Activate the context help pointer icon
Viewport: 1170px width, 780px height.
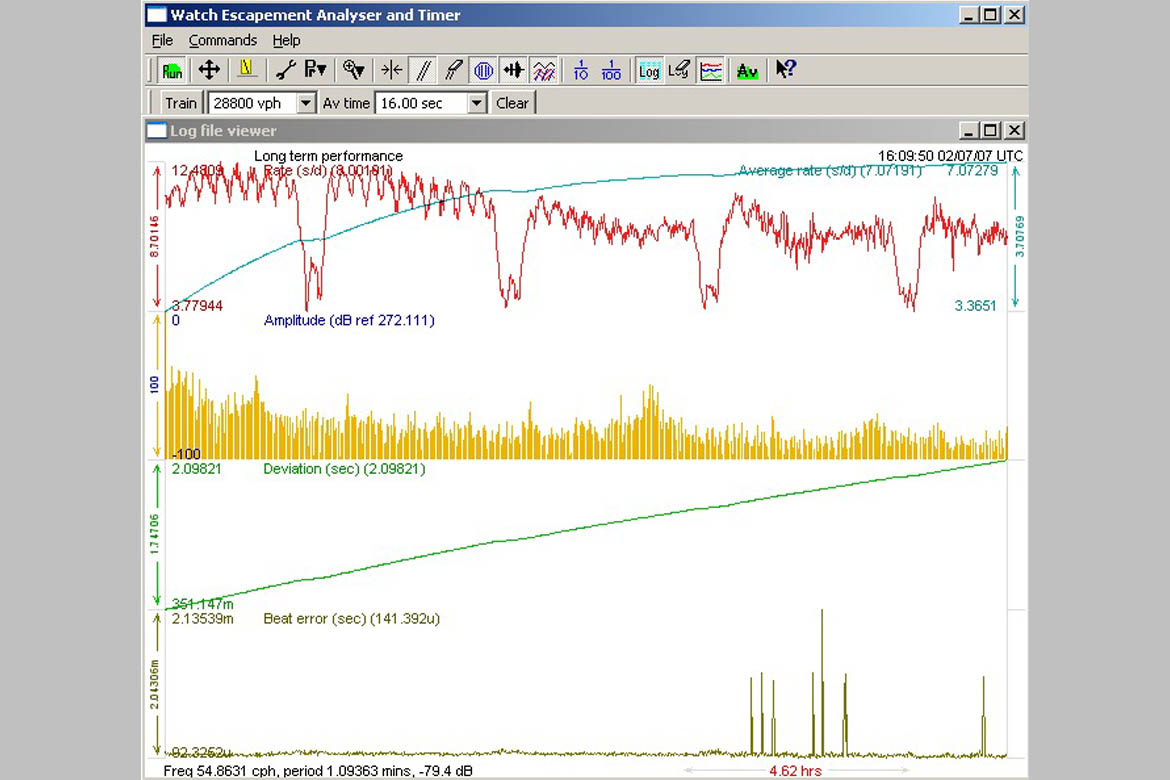[786, 70]
